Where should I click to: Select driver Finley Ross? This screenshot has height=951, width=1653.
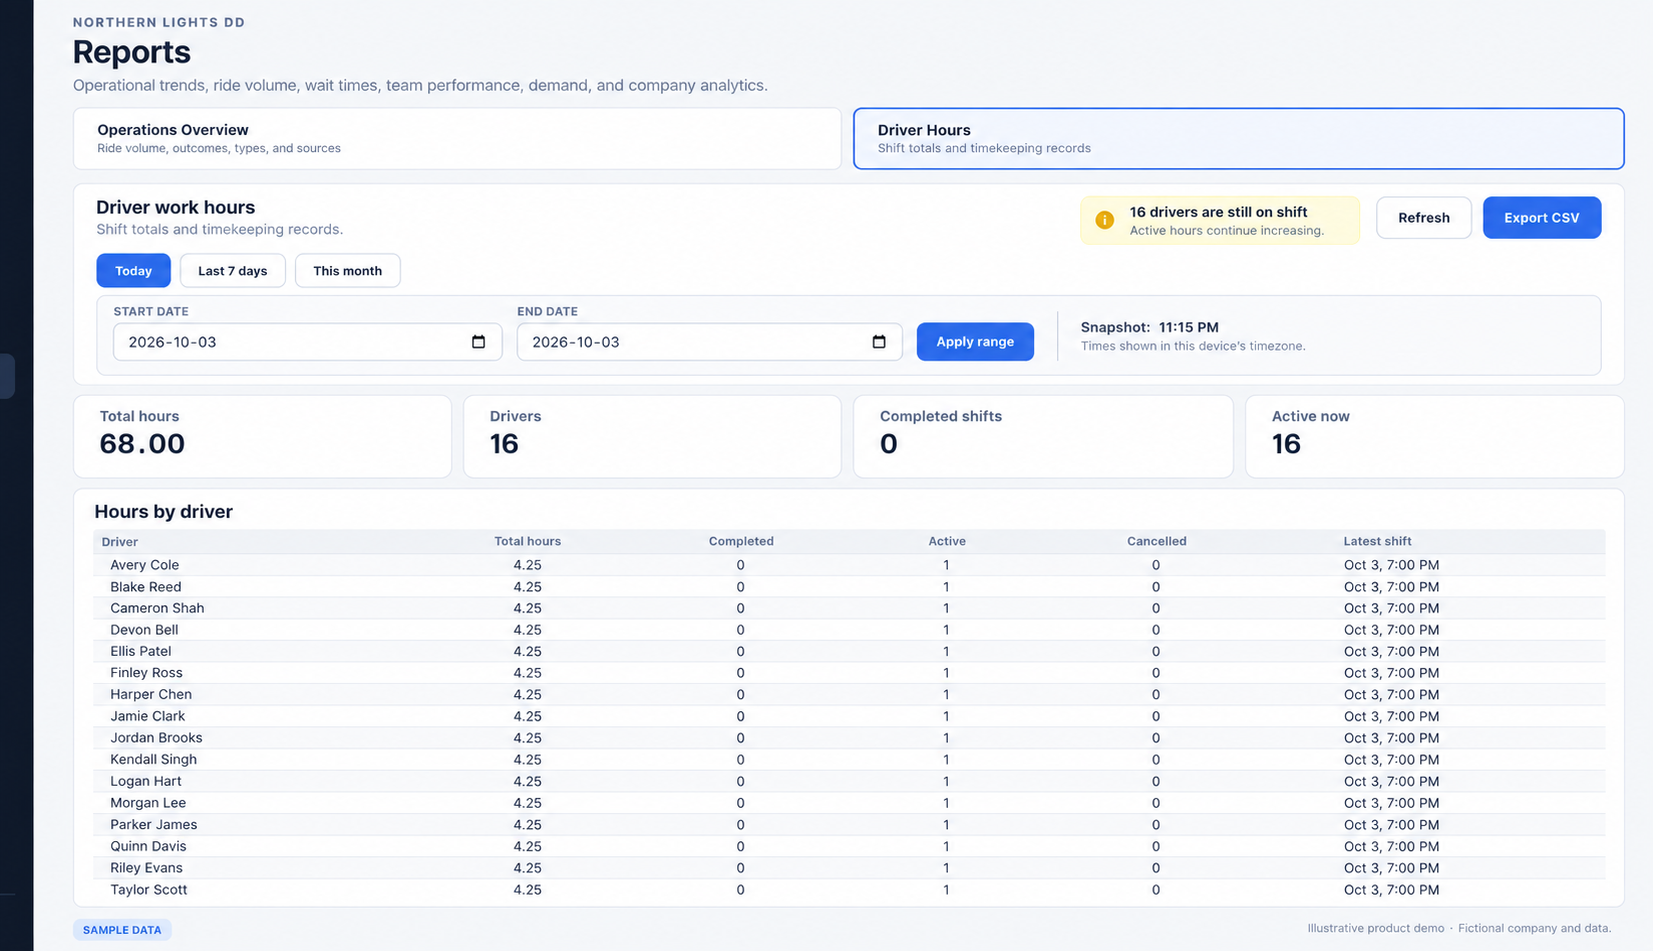coord(849,673)
